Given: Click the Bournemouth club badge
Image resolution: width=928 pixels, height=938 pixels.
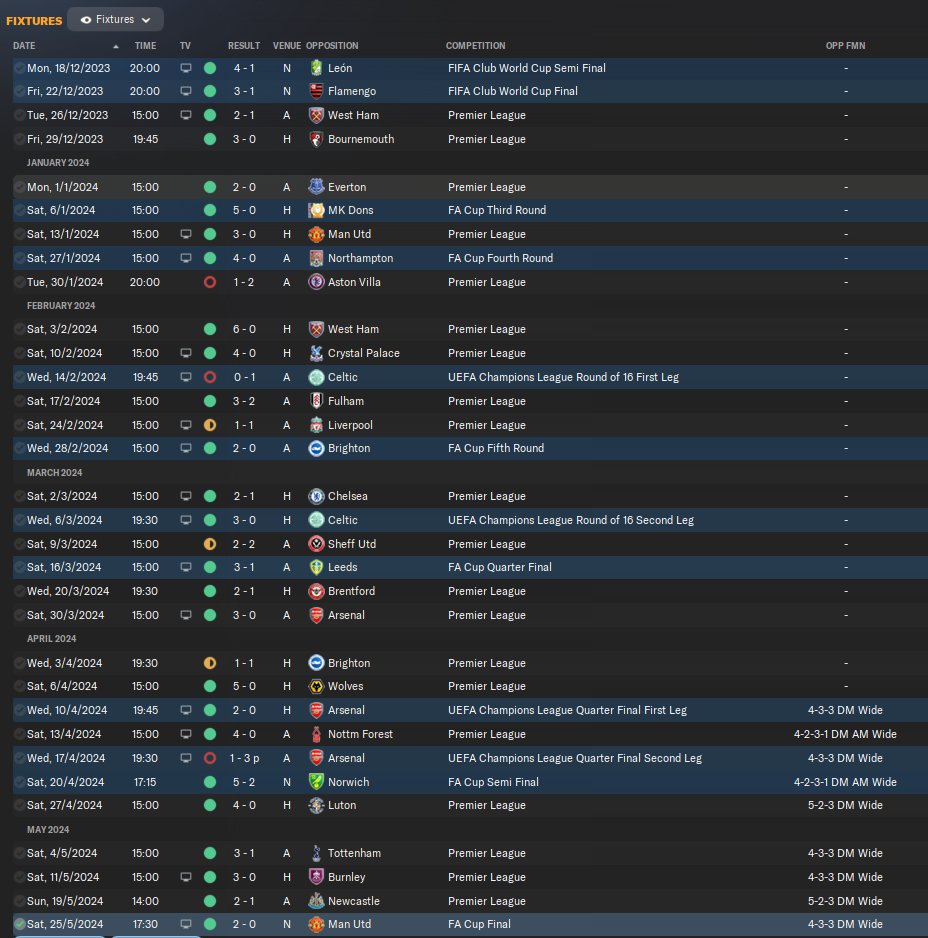Looking at the screenshot, I should point(316,139).
